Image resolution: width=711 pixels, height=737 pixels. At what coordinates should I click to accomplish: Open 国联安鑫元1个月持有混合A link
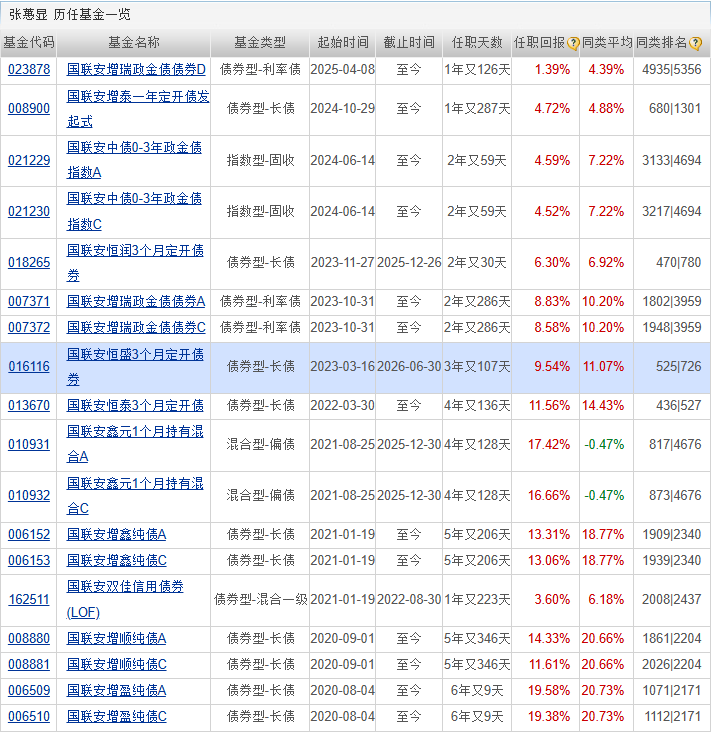(x=135, y=444)
